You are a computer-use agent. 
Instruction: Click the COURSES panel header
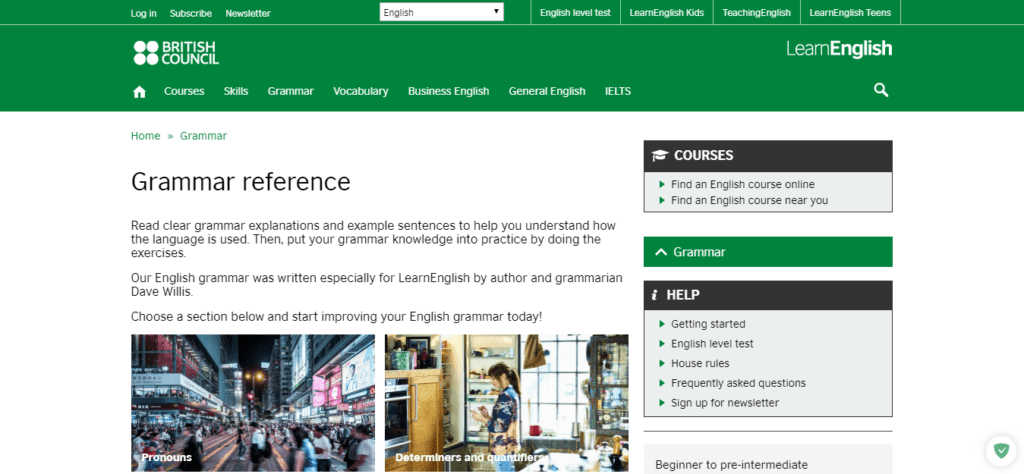pyautogui.click(x=768, y=155)
